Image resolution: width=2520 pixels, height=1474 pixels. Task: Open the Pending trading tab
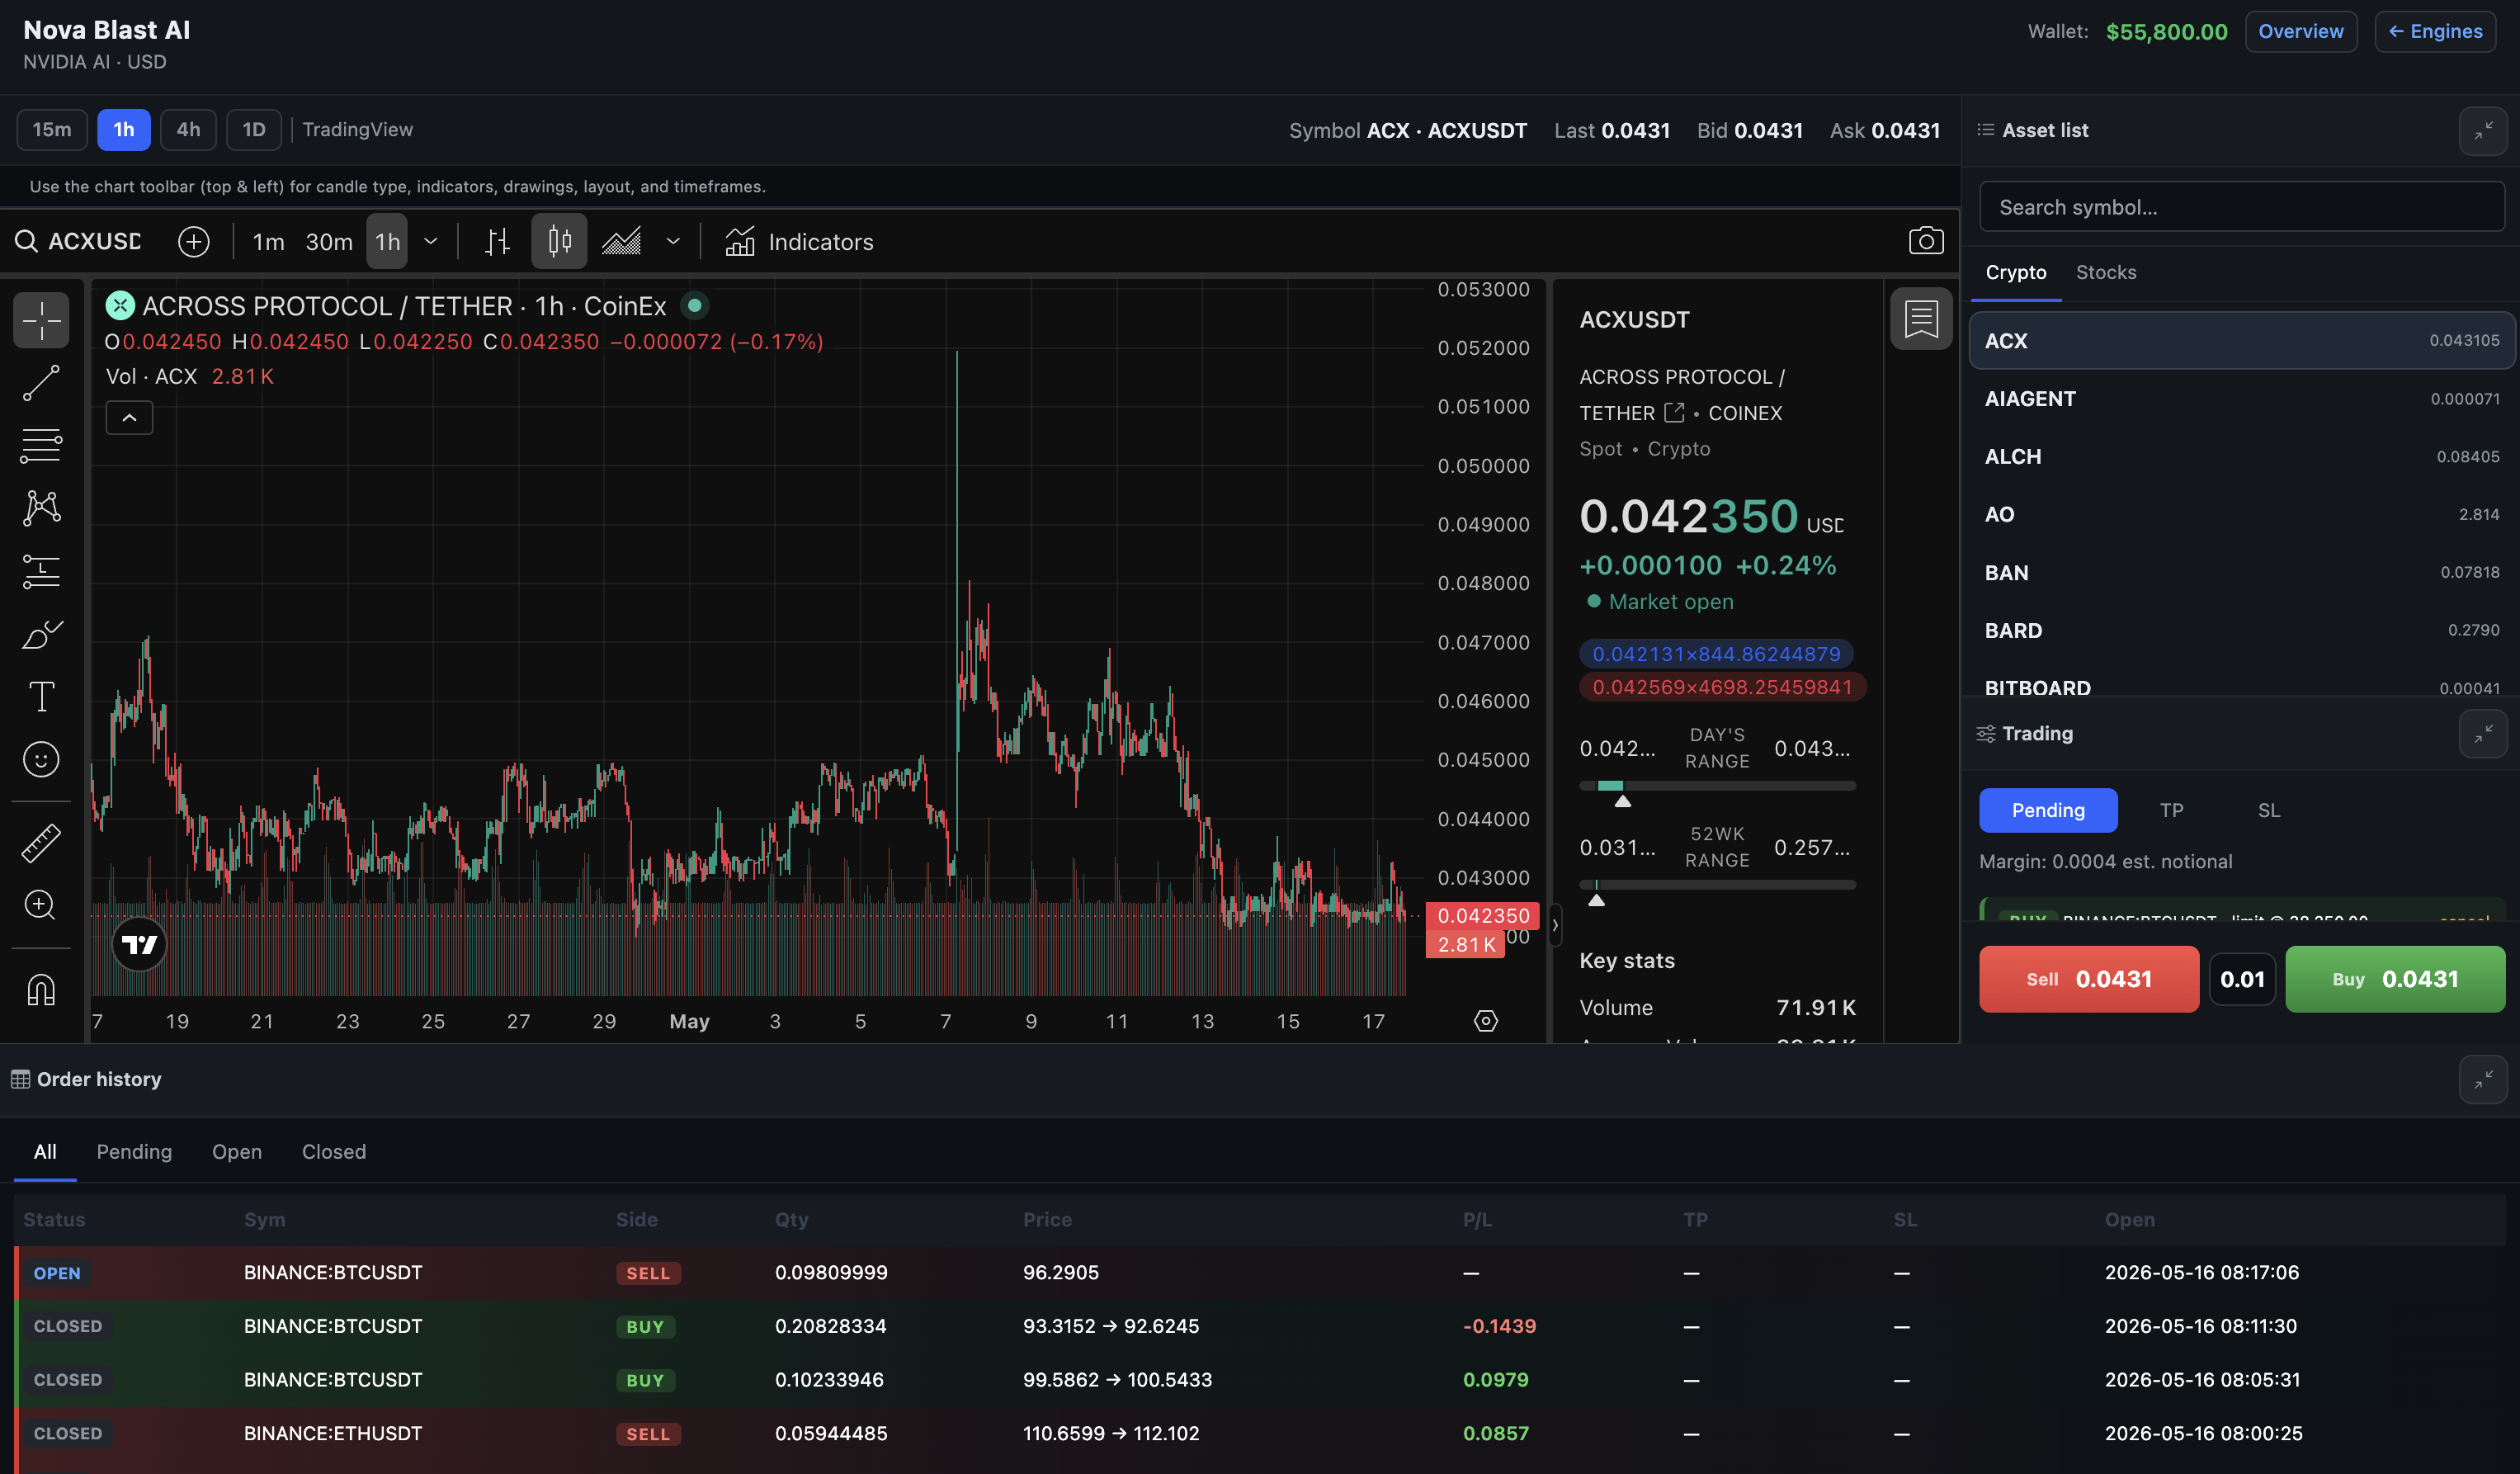[x=2047, y=810]
